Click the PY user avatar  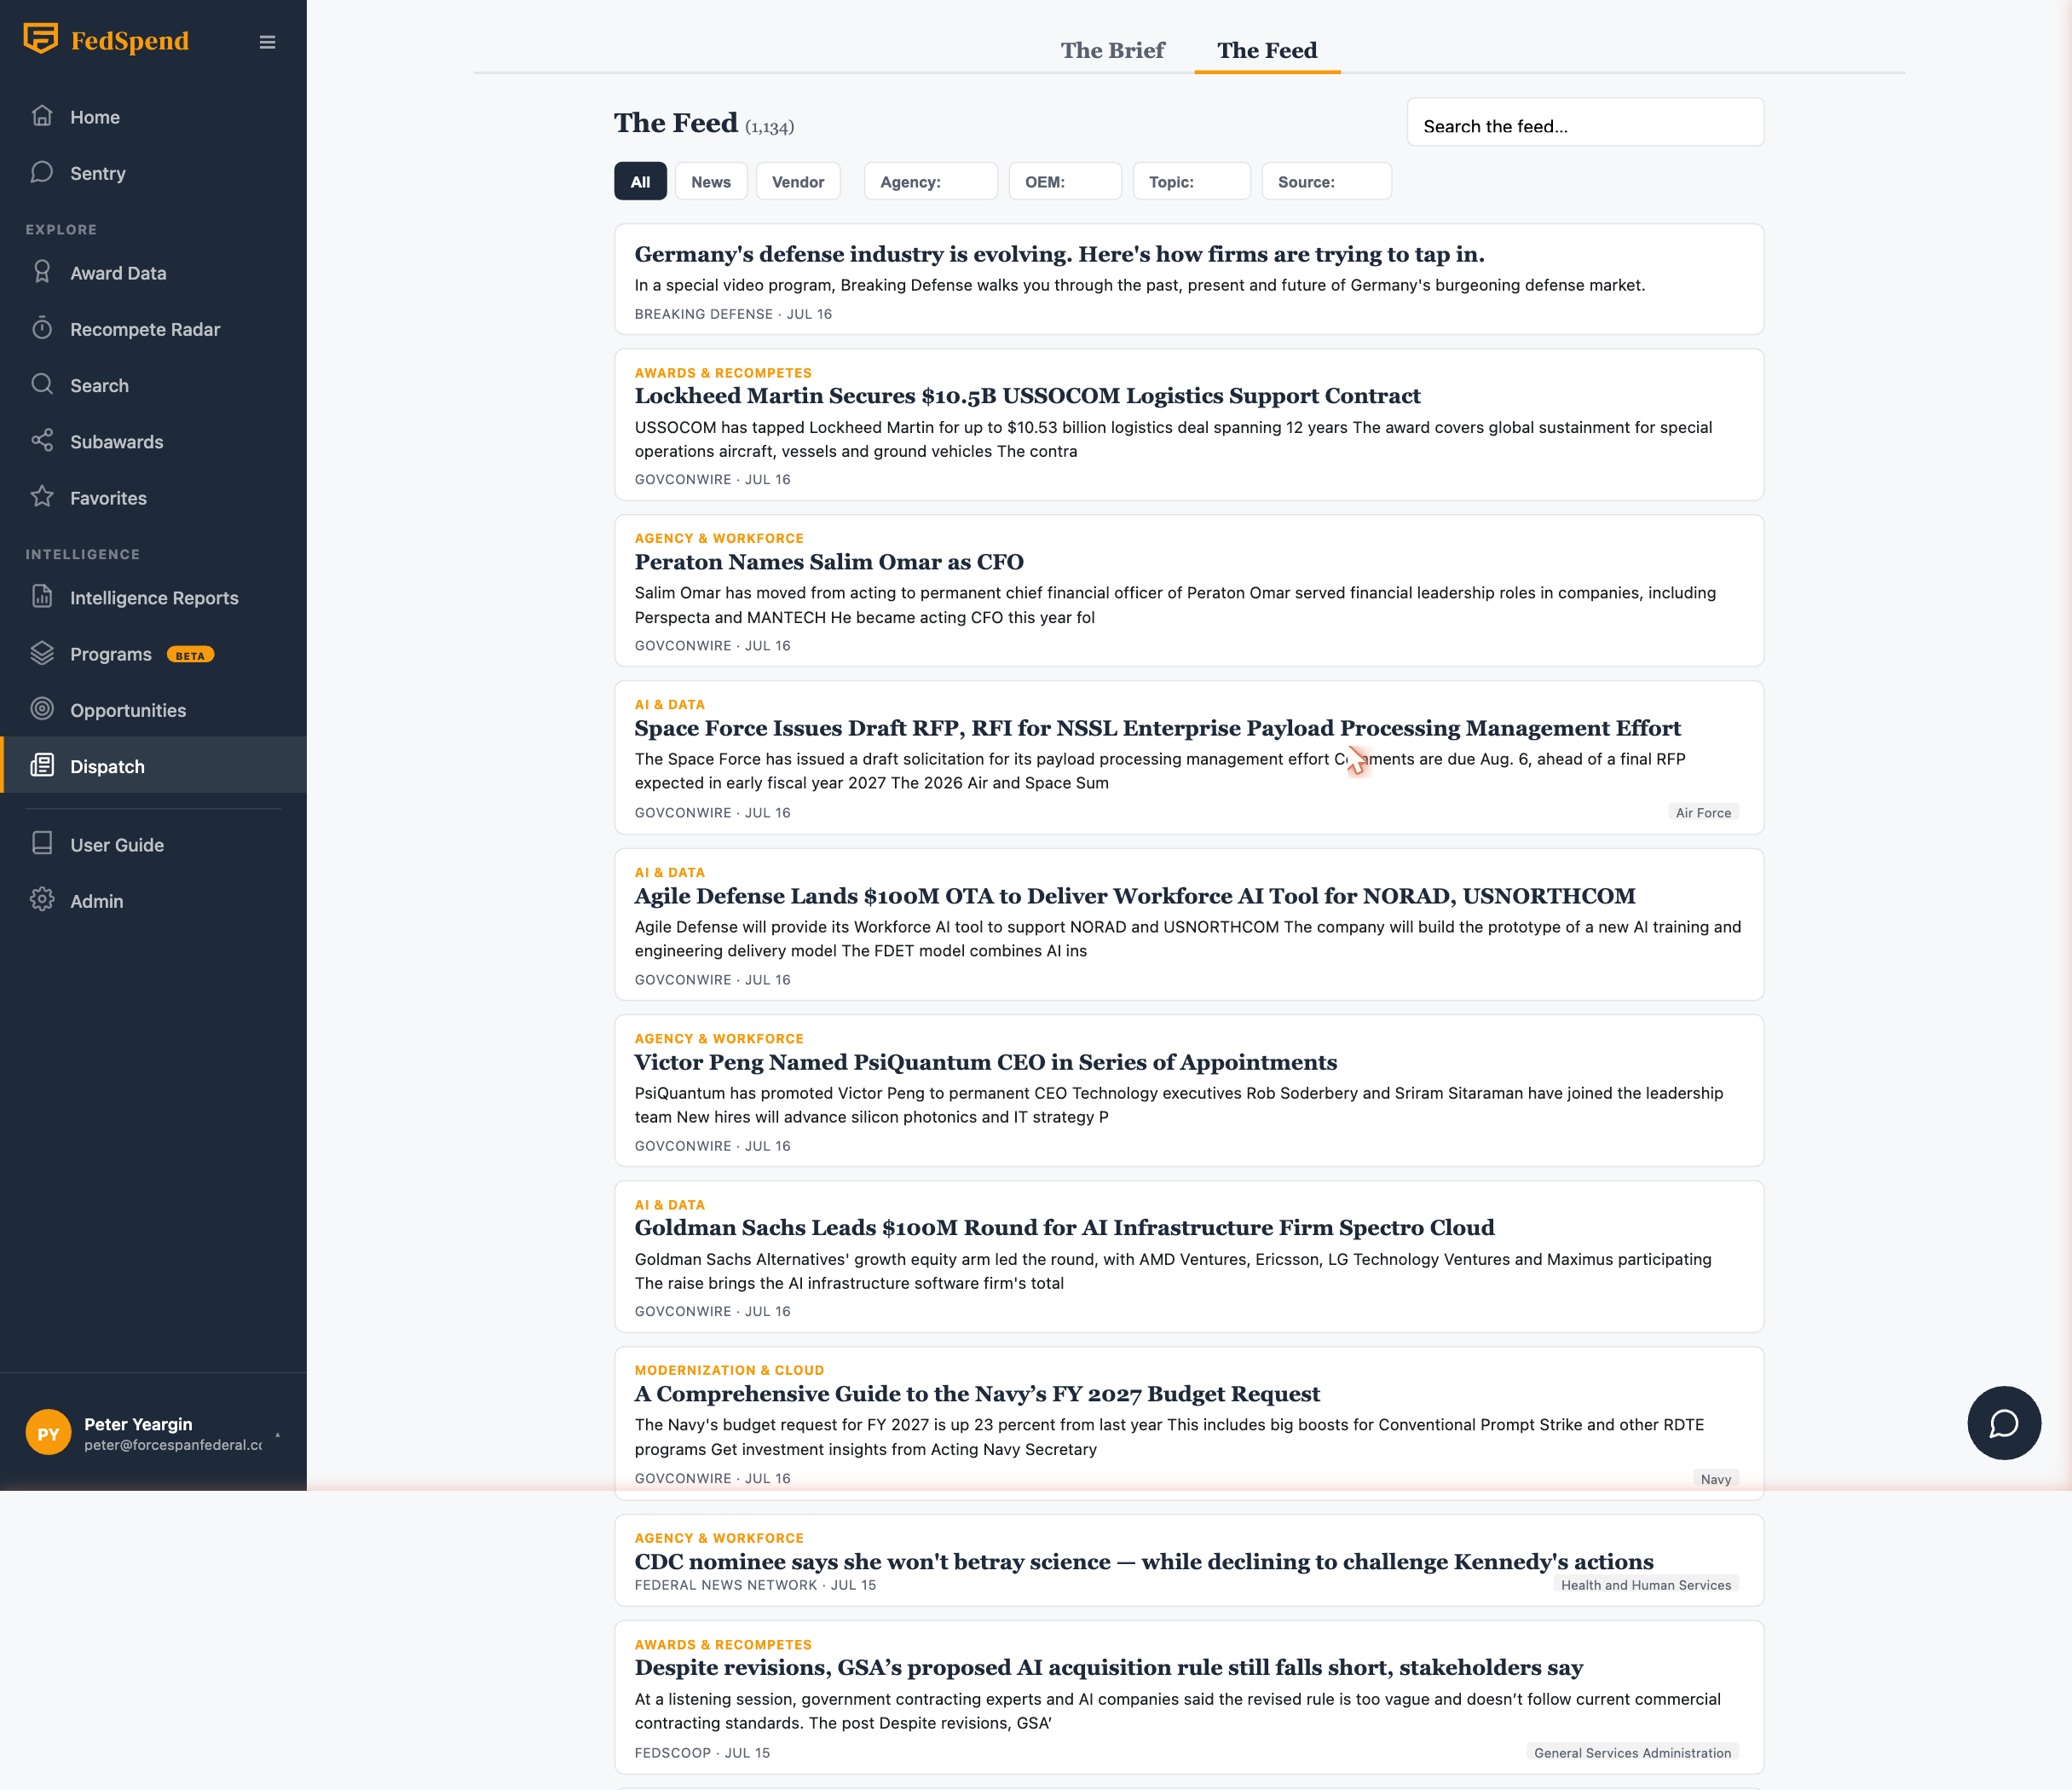click(48, 1433)
